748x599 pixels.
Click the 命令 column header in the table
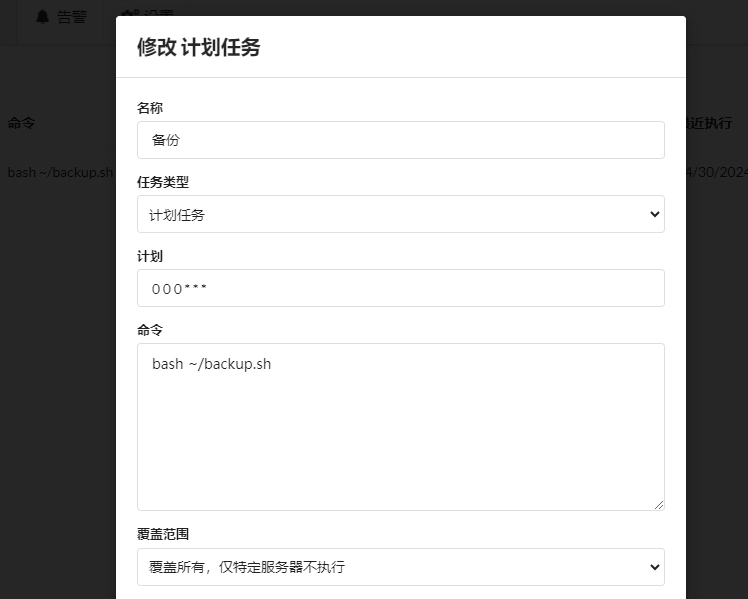[22, 123]
